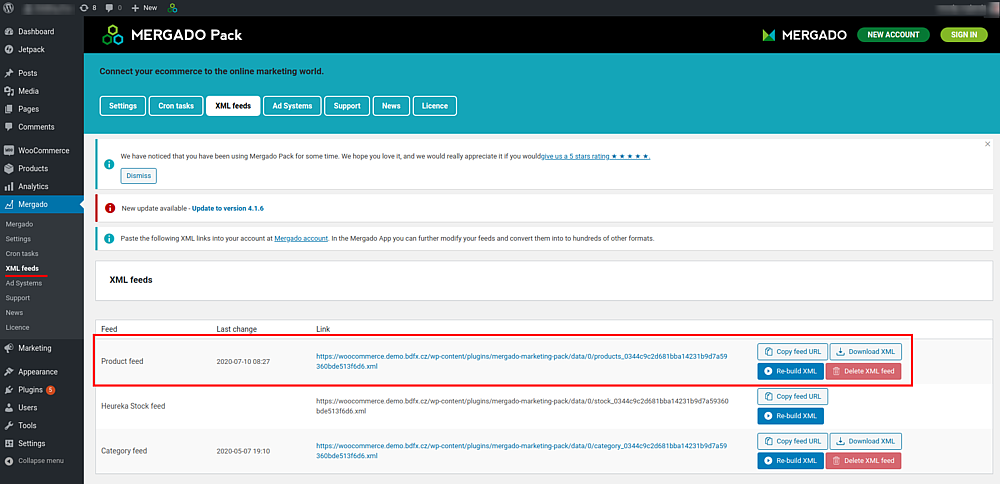Image resolution: width=1000 pixels, height=484 pixels.
Task: Click the SIGN IN button
Action: [x=964, y=35]
